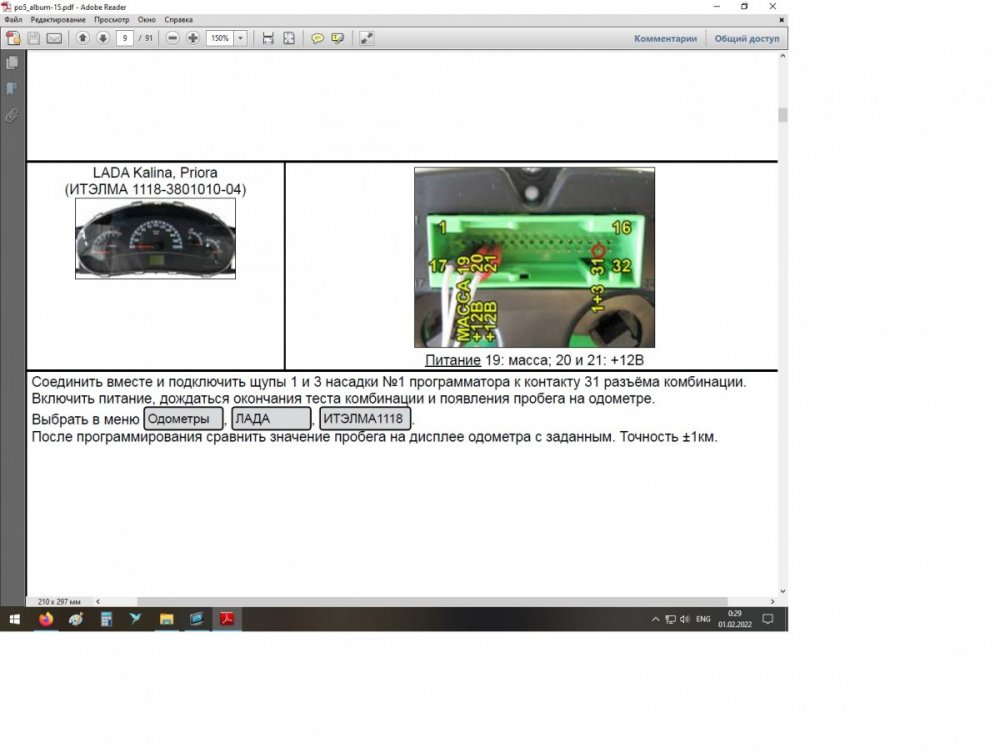
Task: Click the ЛАДА menu box in text
Action: tap(271, 419)
